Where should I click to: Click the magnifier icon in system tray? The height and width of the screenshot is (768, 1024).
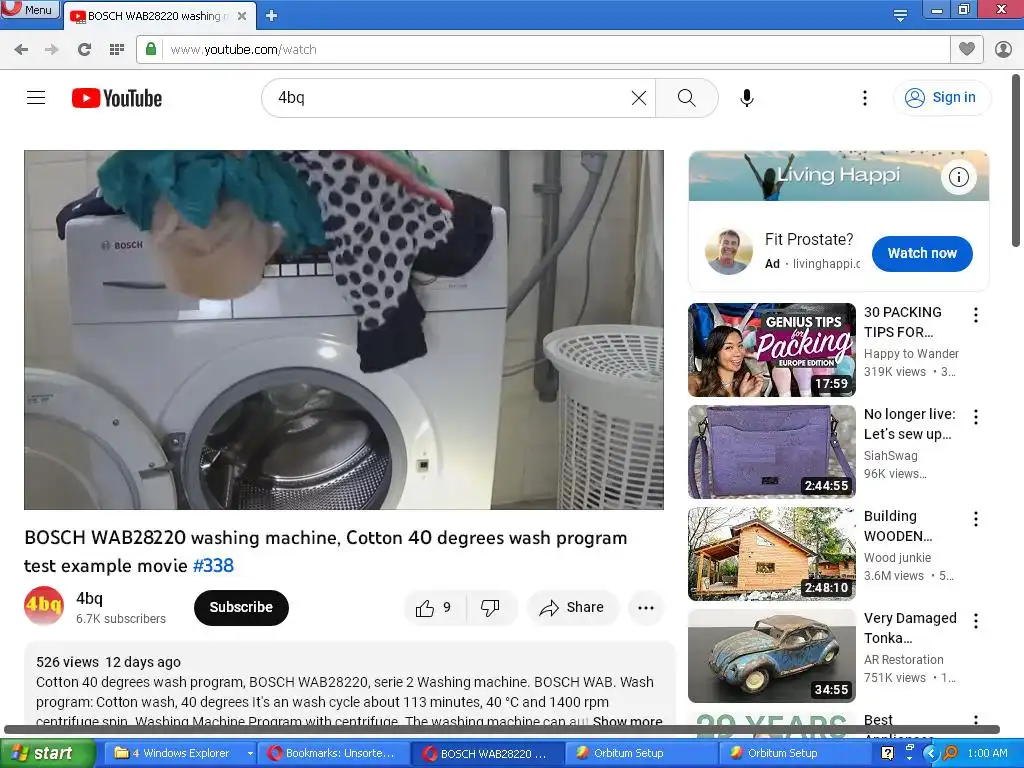[950, 753]
